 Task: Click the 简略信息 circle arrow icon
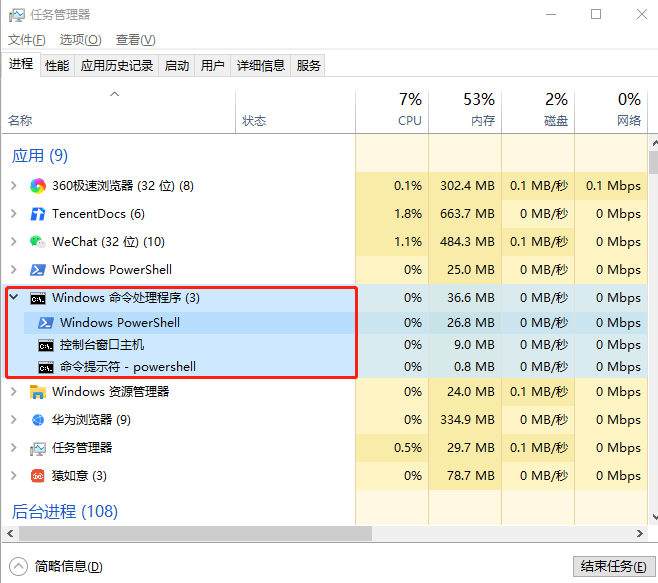[x=18, y=567]
